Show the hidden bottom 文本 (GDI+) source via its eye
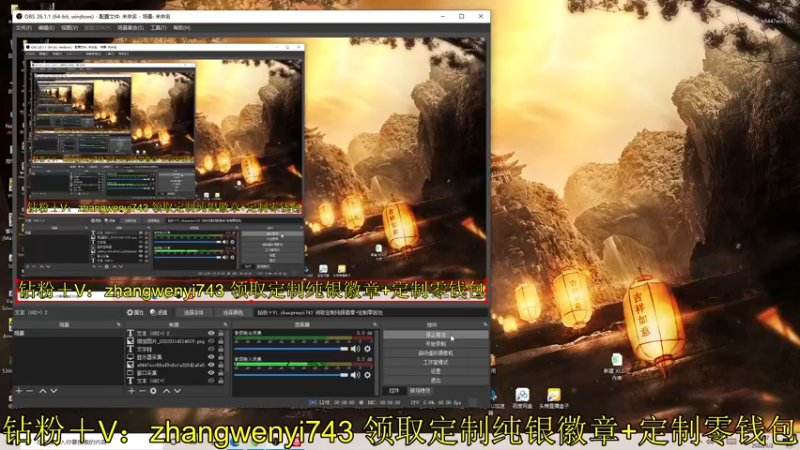Image resolution: width=800 pixels, height=450 pixels. click(x=211, y=381)
